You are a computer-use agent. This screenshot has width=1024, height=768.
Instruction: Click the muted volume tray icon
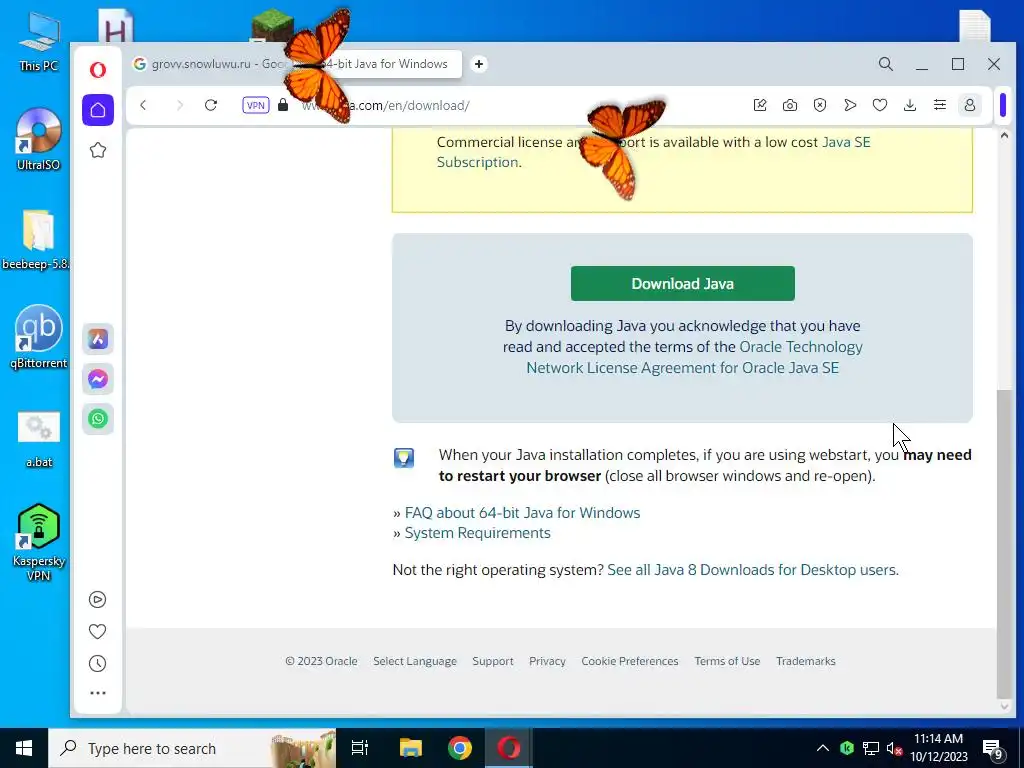[x=894, y=748]
